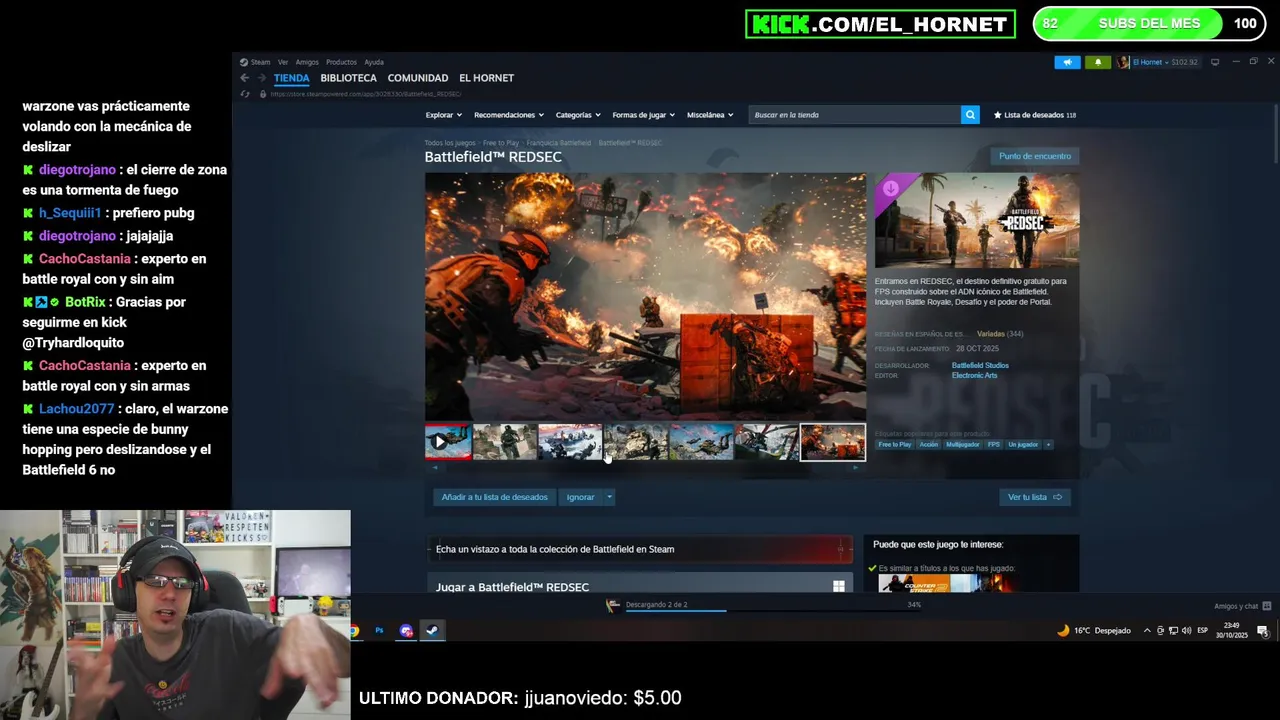The width and height of the screenshot is (1280, 720).
Task: Select the last highlighted fire screenshot thumbnail
Action: click(833, 442)
